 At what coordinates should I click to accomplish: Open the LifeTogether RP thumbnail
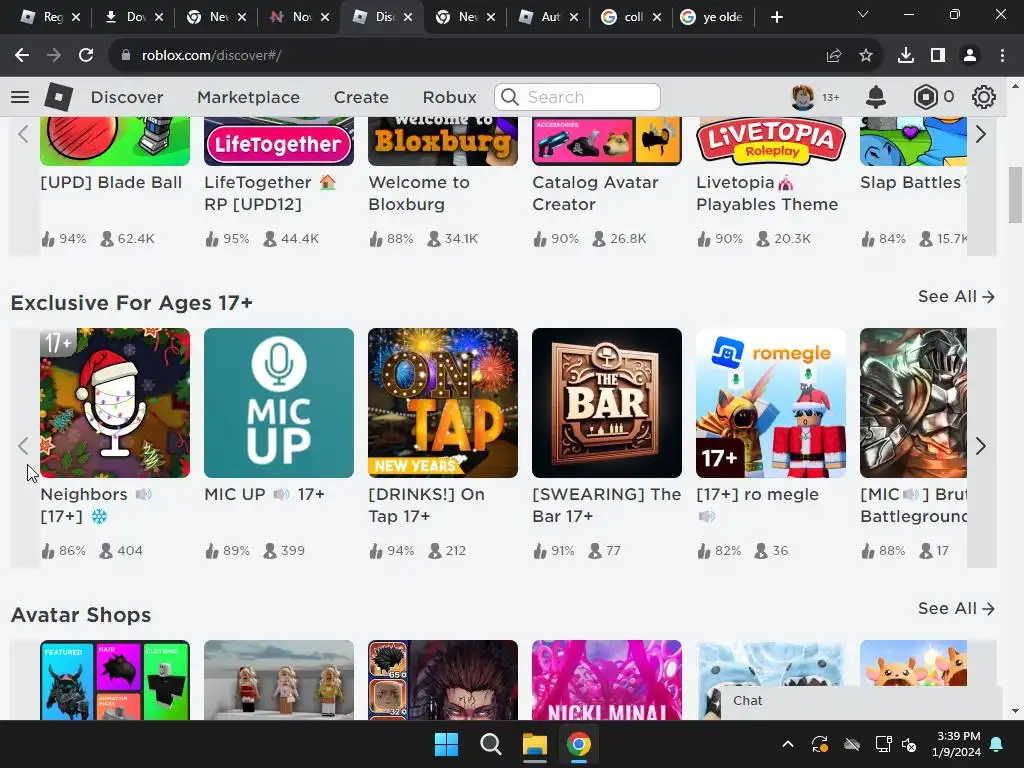[x=279, y=141]
